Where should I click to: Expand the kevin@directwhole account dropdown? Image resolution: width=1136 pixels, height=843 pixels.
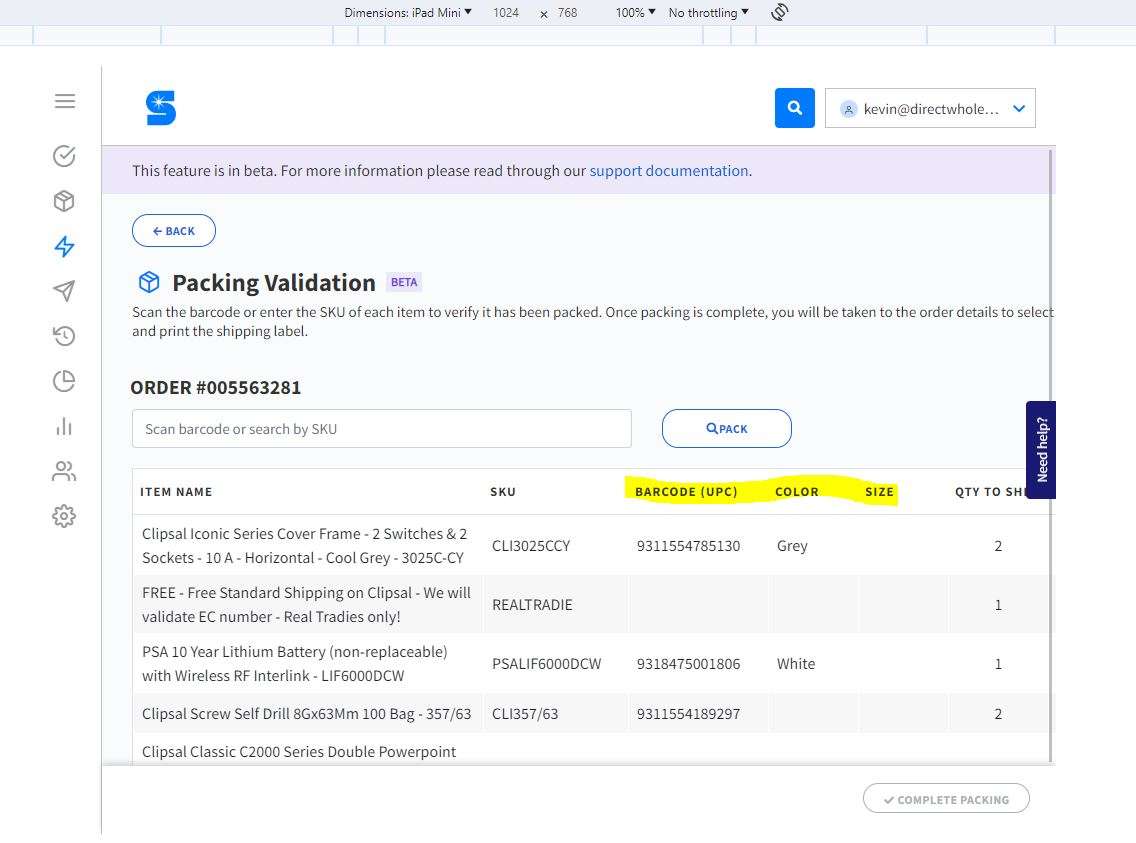pos(930,108)
